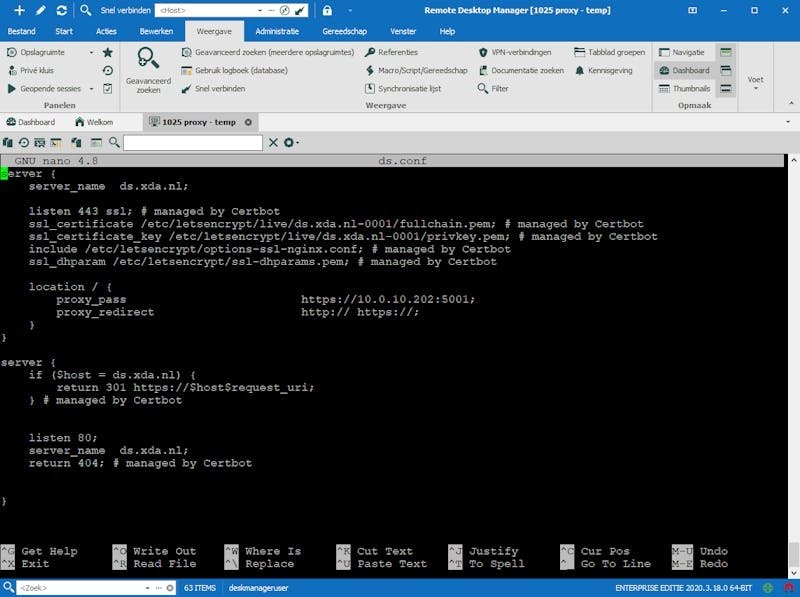The image size is (800, 597).
Task: Switch to the Gereedschap ribbon tab
Action: click(344, 31)
